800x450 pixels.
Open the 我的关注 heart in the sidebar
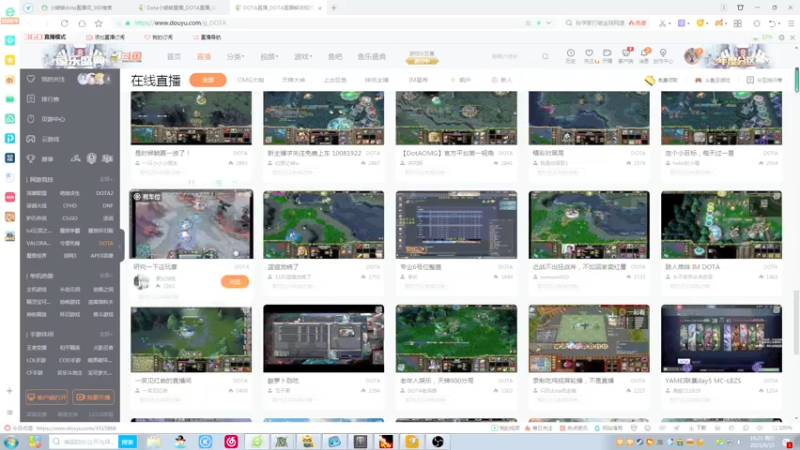click(x=31, y=79)
